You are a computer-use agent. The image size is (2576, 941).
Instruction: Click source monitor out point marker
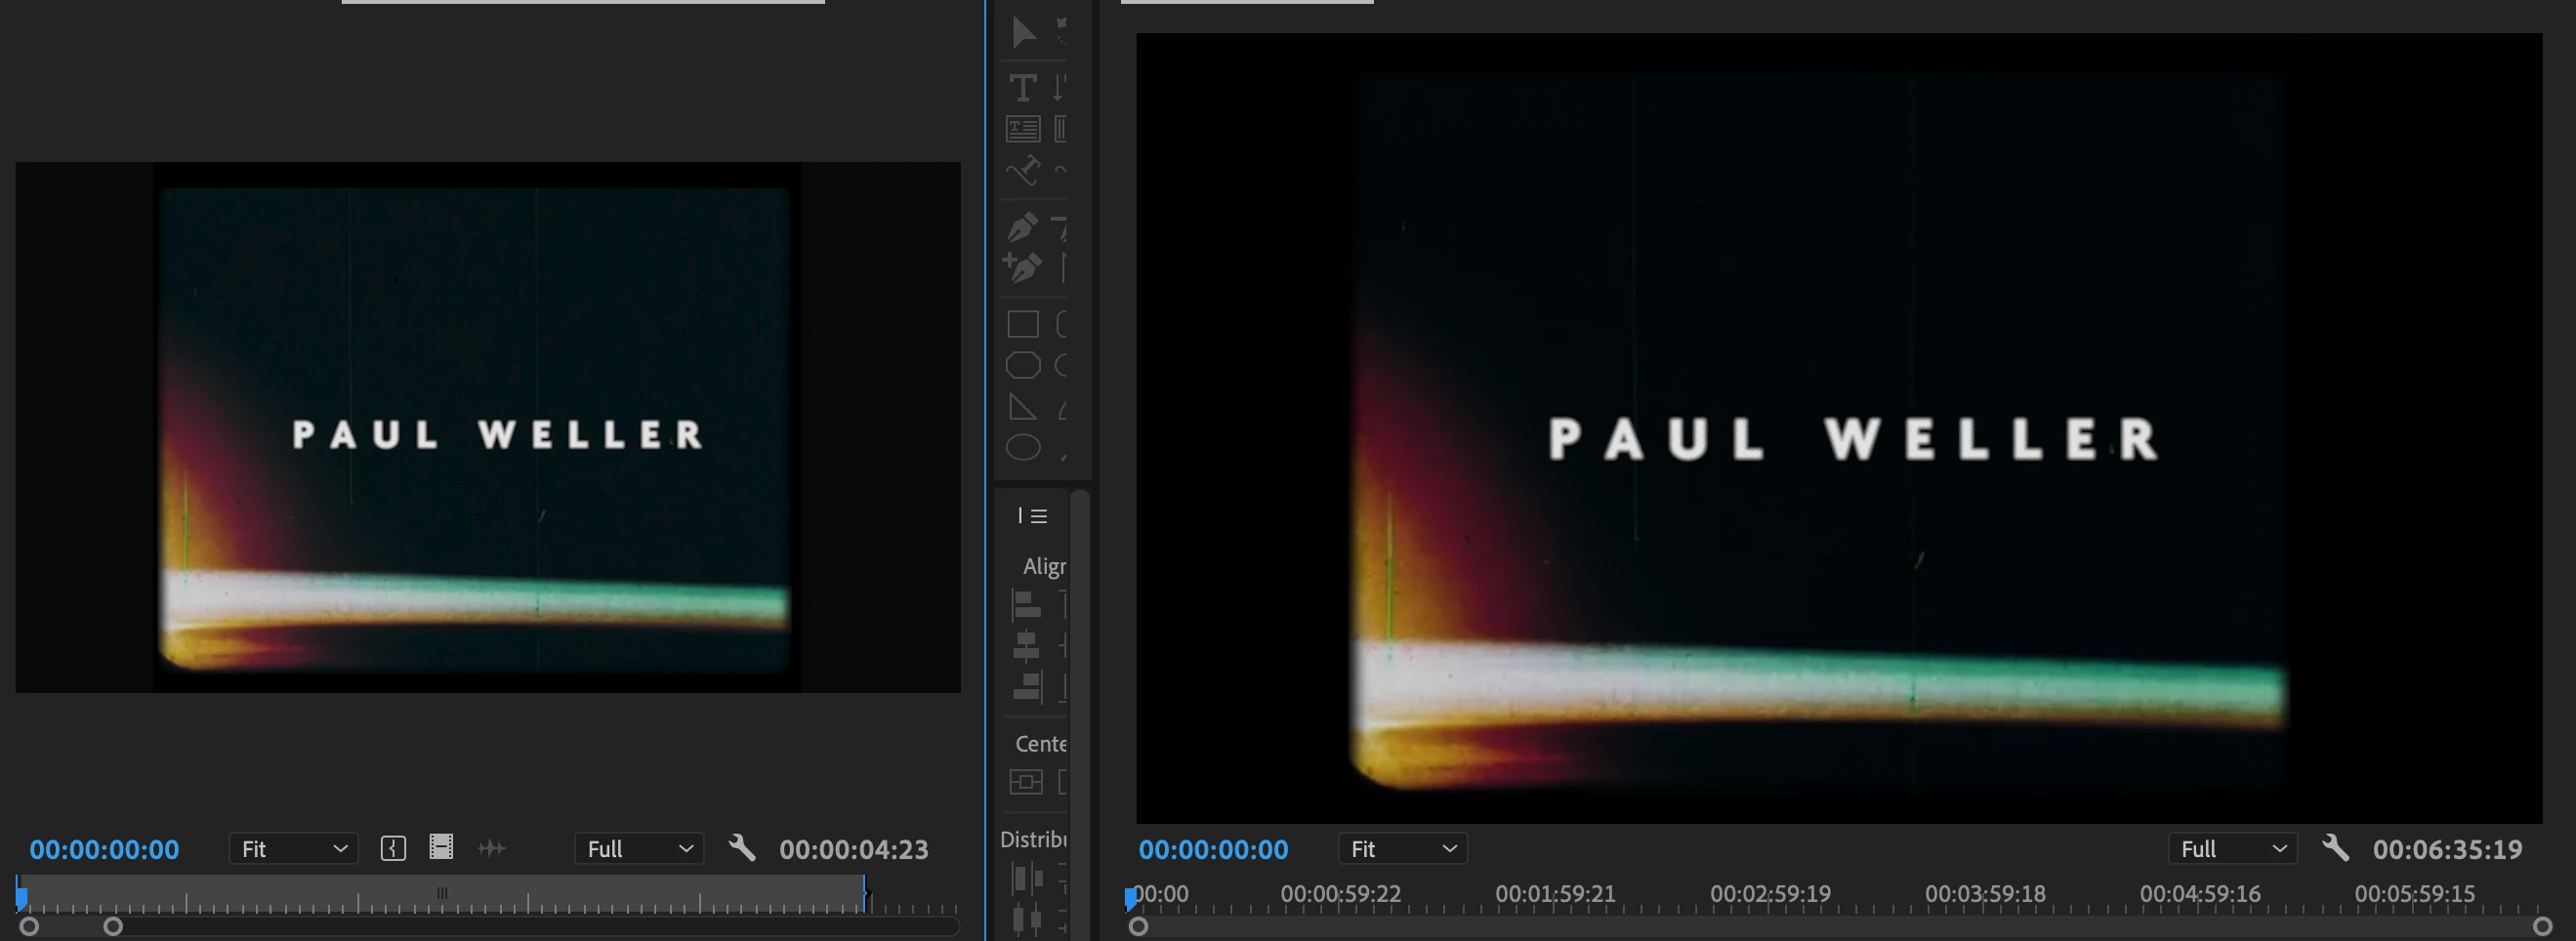coord(866,893)
